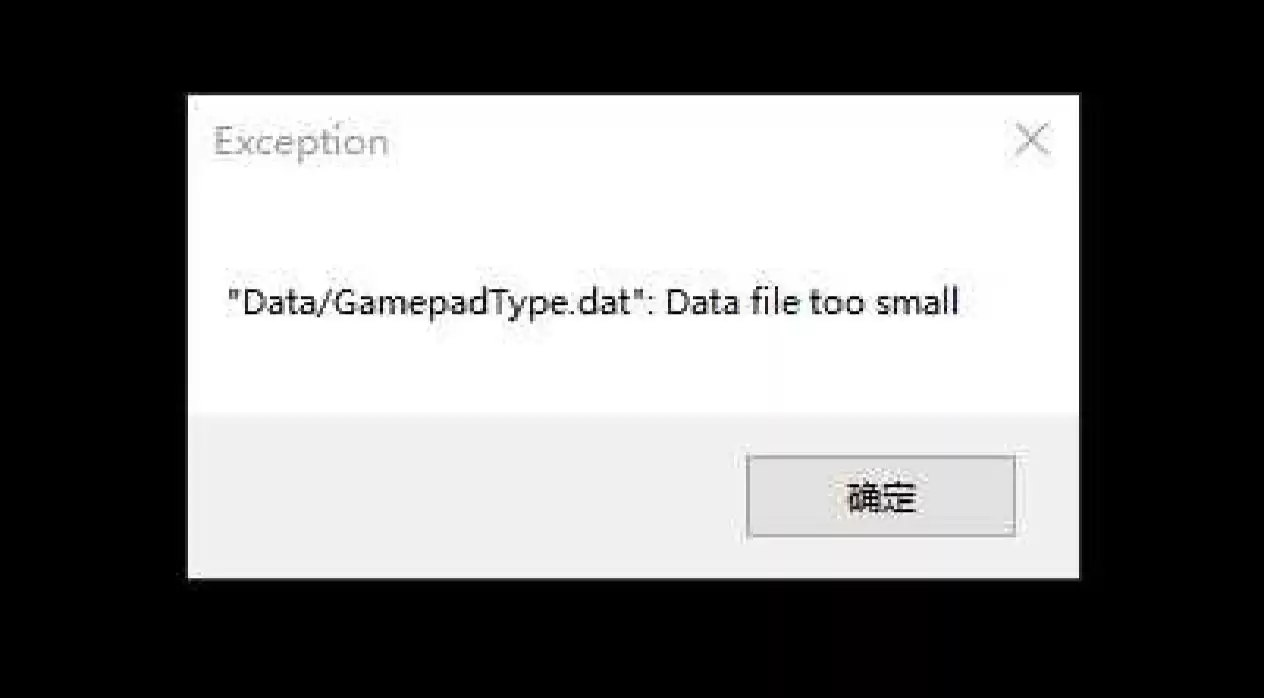The height and width of the screenshot is (698, 1264).
Task: Click the gray footer panel beside 确定
Action: 467,496
